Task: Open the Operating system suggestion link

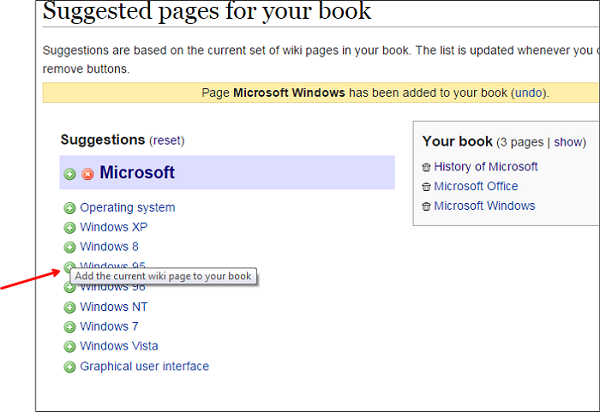Action: pos(127,207)
